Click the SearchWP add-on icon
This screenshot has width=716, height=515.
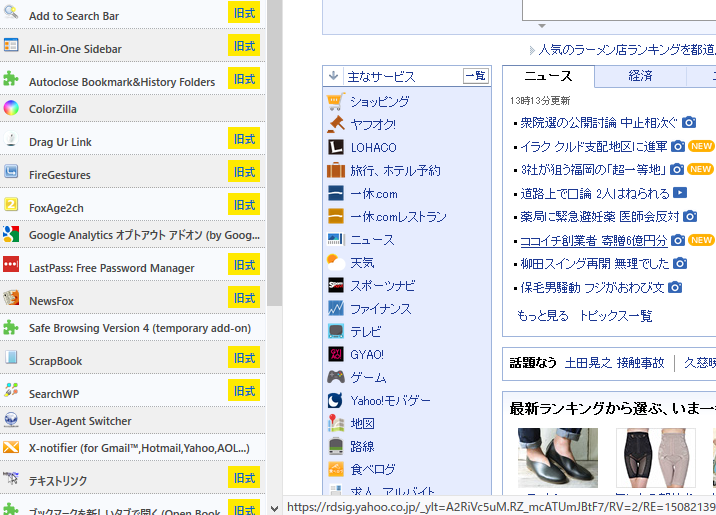[11, 390]
